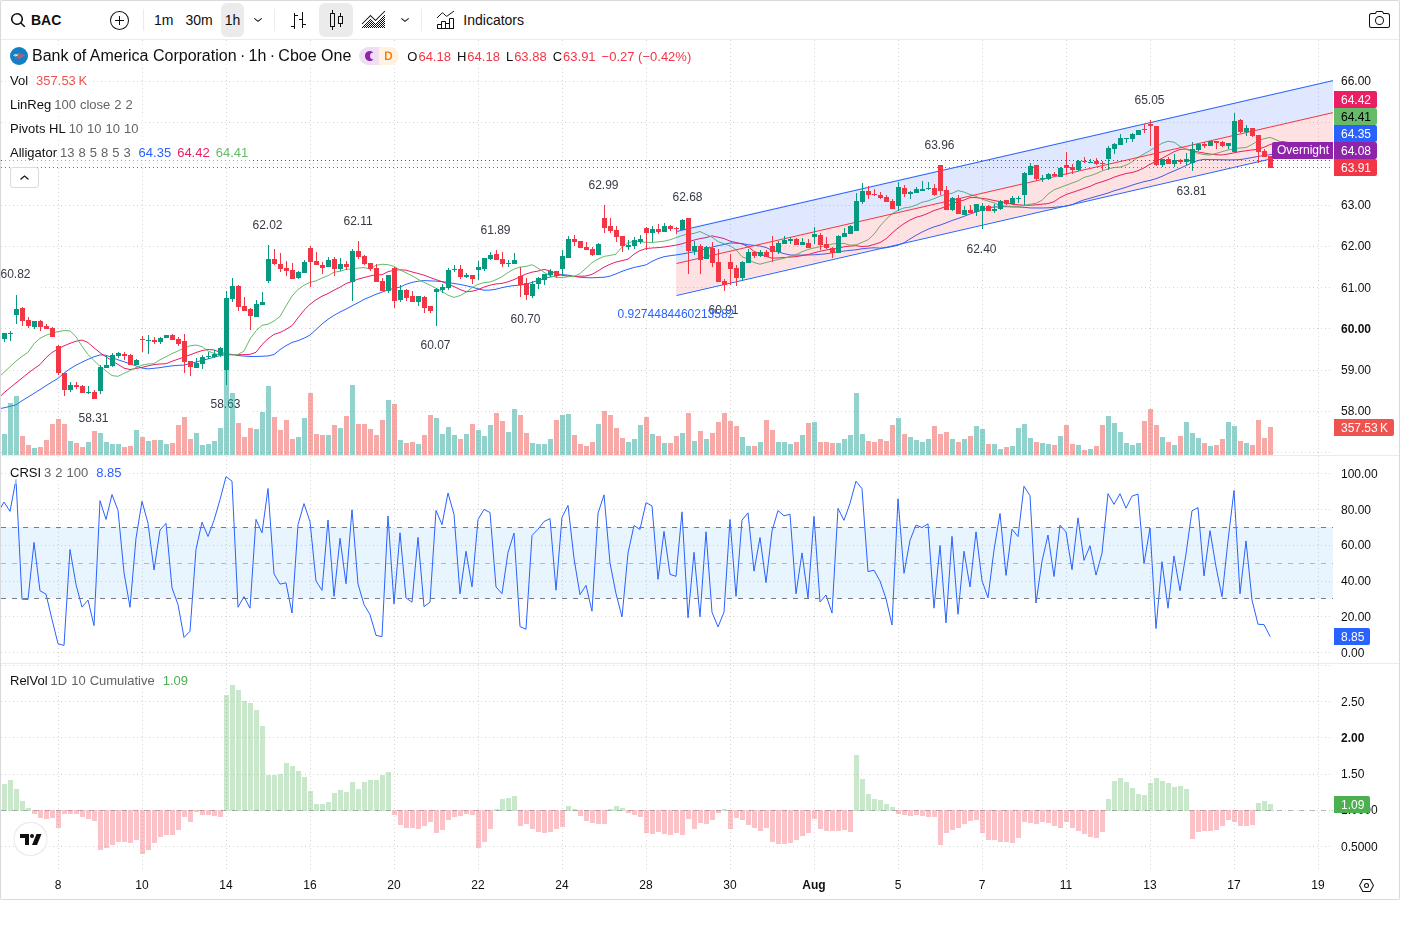Select the RelVol indicator legend
Viewport: 1420px width, 950px height.
(x=28, y=681)
